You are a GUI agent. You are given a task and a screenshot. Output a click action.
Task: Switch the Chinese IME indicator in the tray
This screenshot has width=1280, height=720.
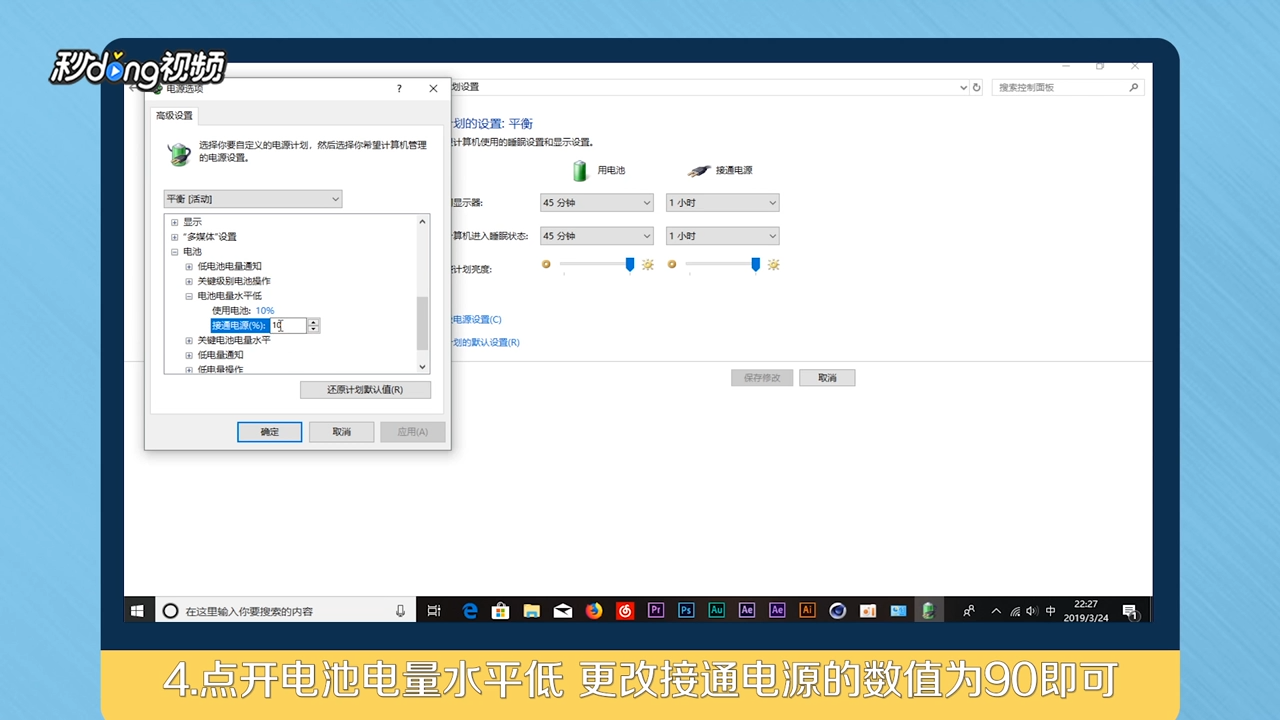coord(1050,610)
